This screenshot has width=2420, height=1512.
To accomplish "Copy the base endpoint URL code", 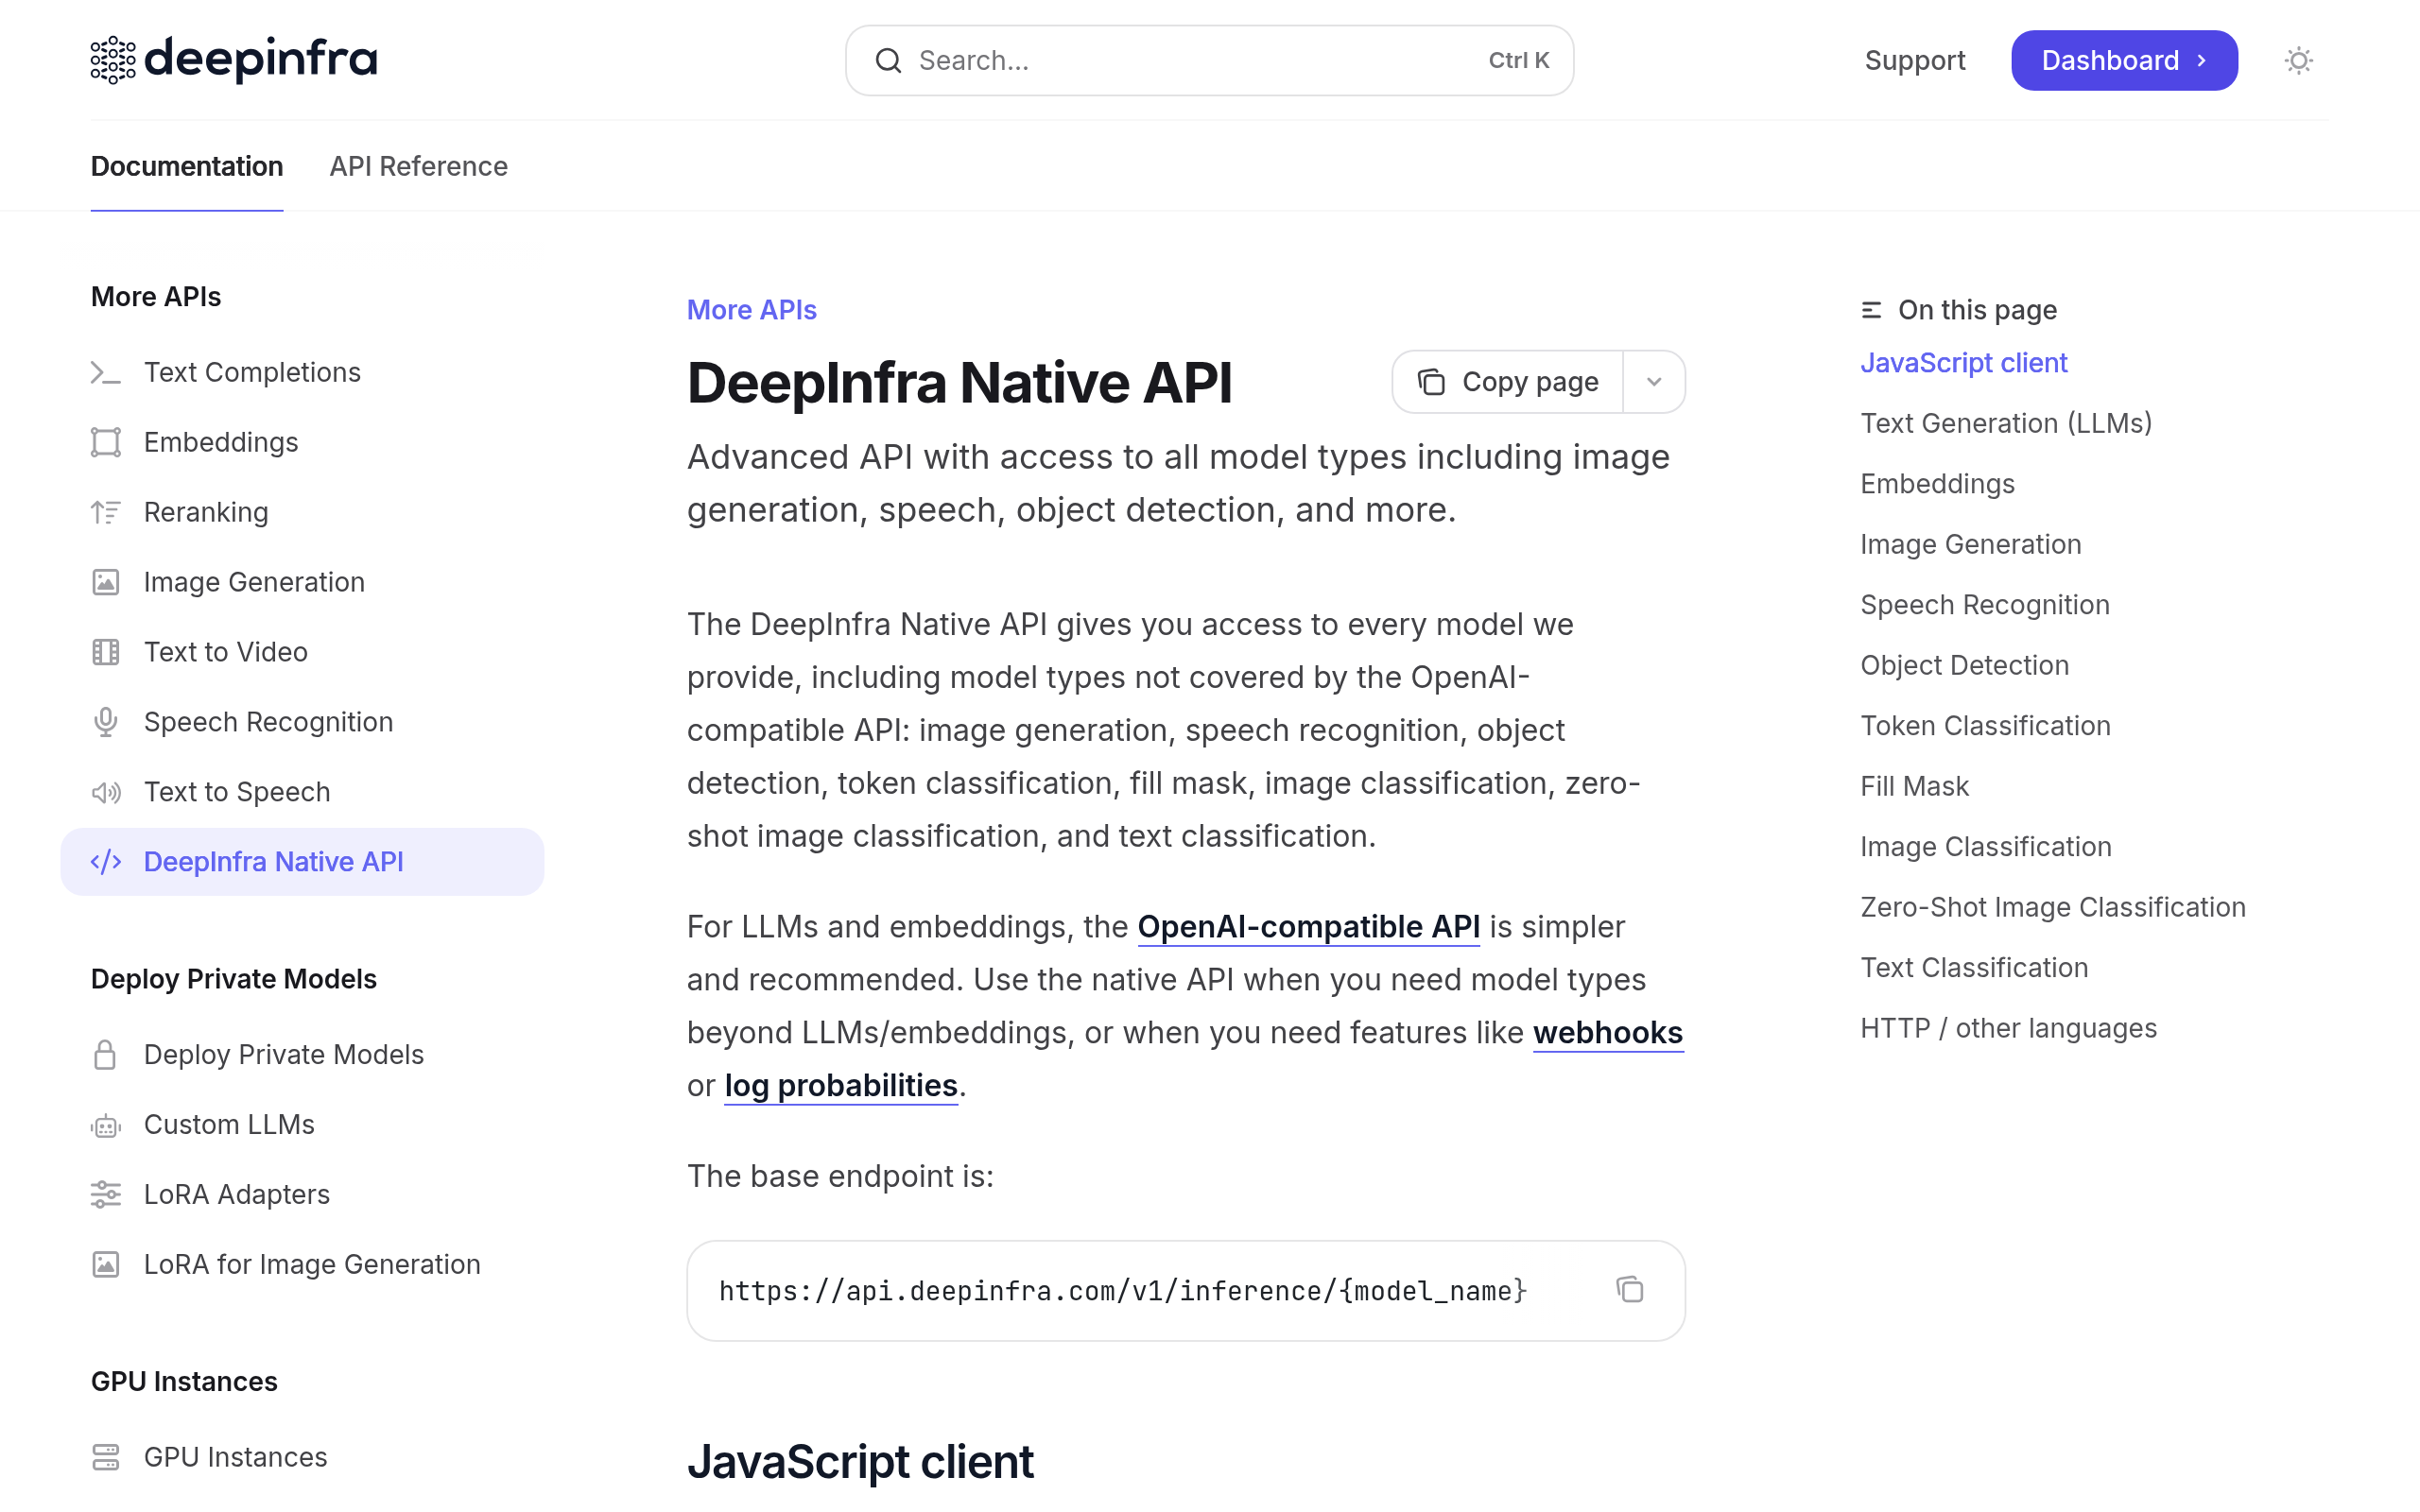I will [1629, 1290].
